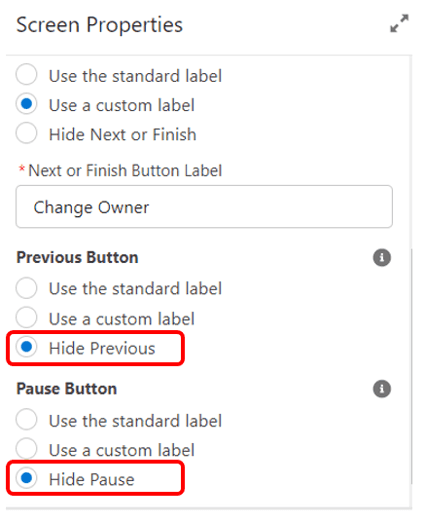Image resolution: width=425 pixels, height=523 pixels.
Task: Click the Hide Next or Finish label text
Action: 122,134
